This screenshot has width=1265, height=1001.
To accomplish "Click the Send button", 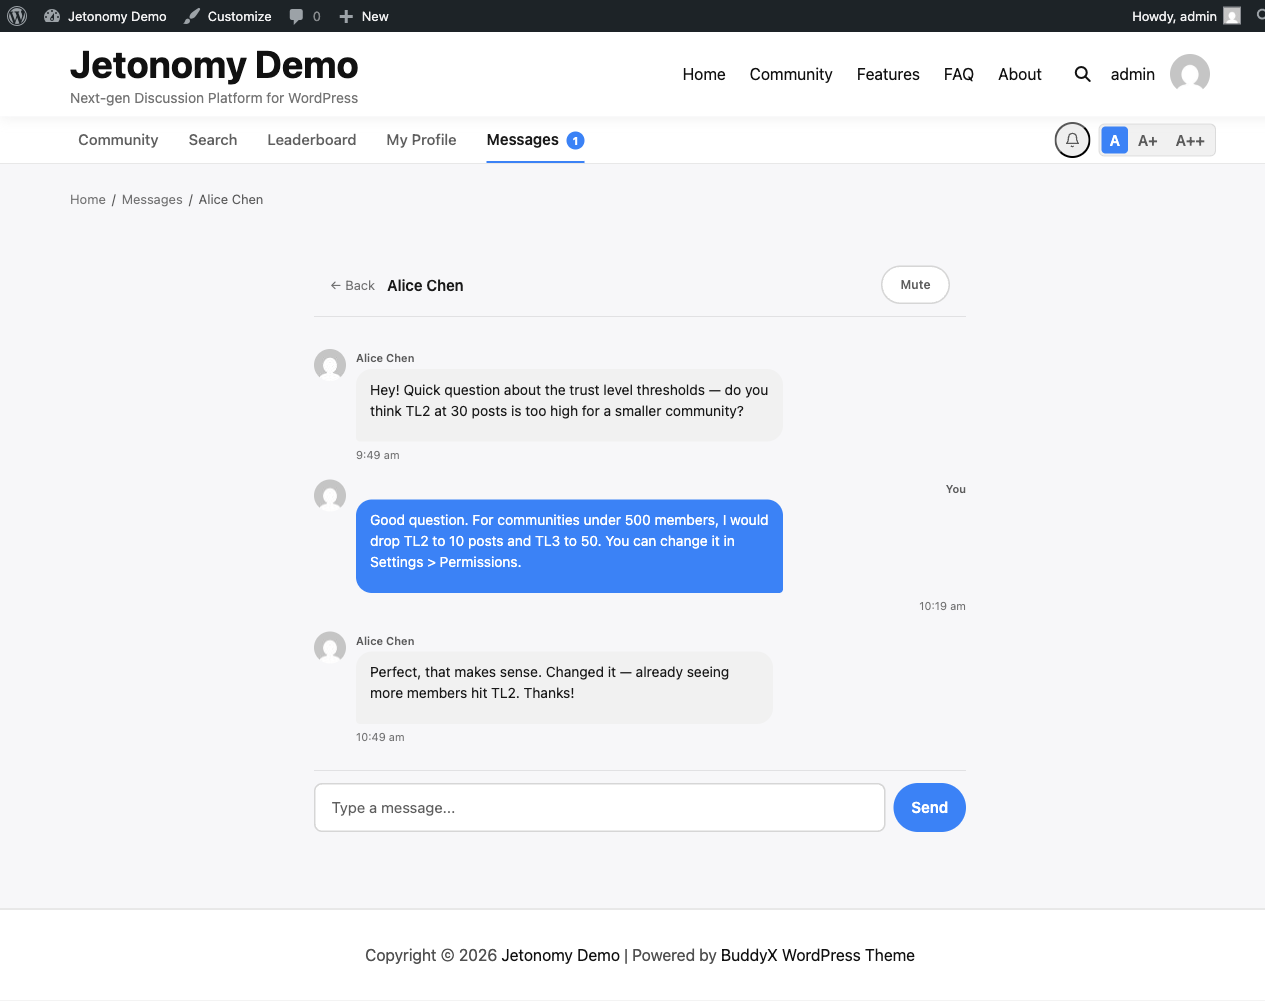I will point(929,807).
